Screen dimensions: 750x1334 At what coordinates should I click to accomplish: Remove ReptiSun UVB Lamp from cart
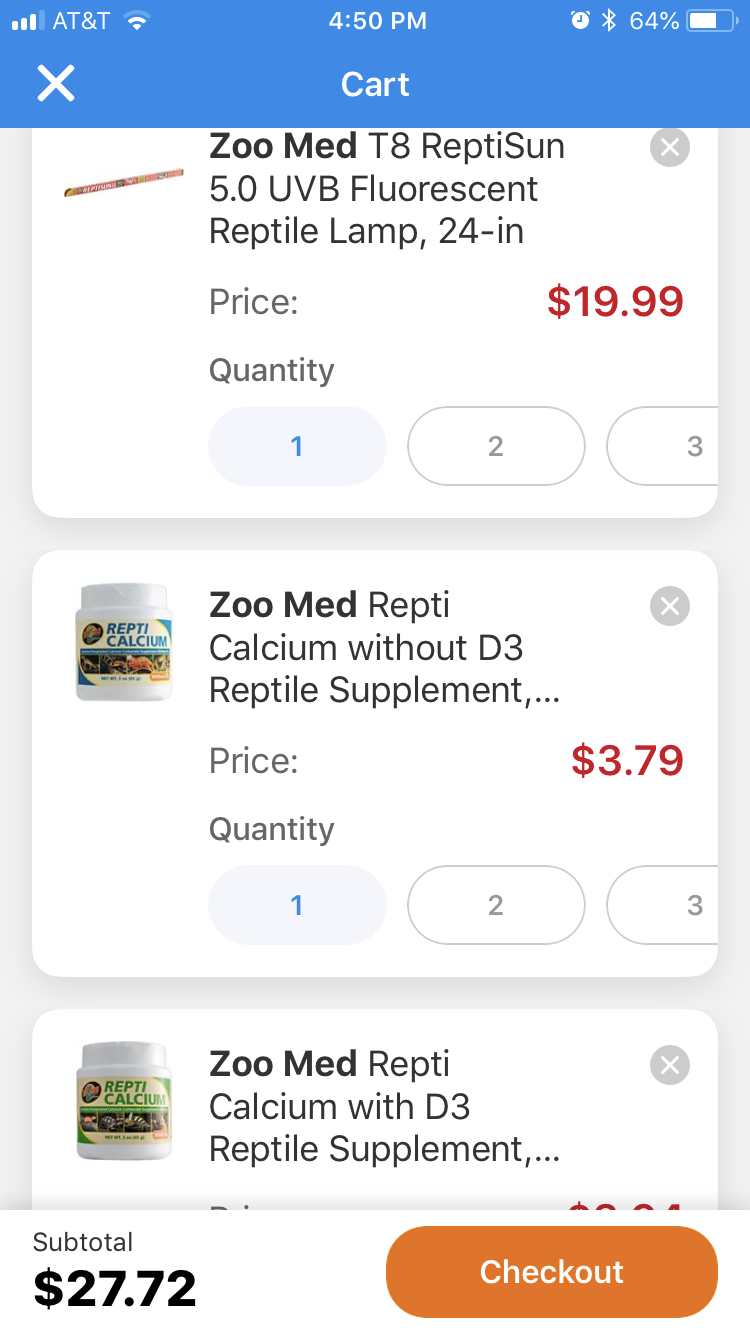tap(669, 148)
